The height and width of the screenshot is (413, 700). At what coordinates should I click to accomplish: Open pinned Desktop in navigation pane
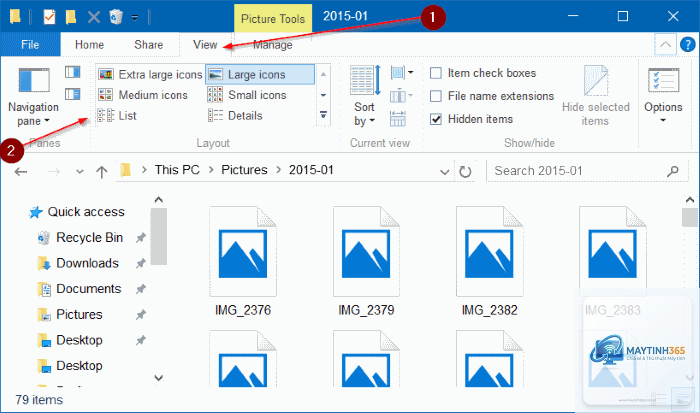coord(71,340)
